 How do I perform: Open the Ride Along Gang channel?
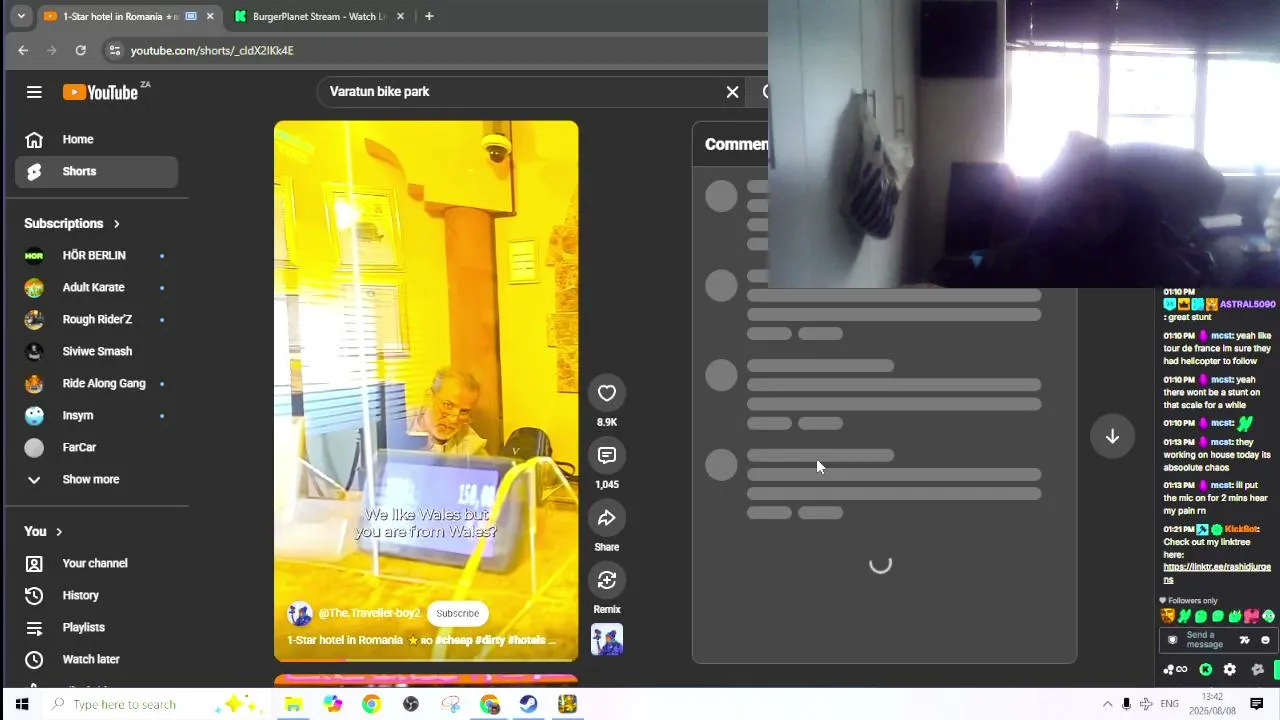coord(96,383)
